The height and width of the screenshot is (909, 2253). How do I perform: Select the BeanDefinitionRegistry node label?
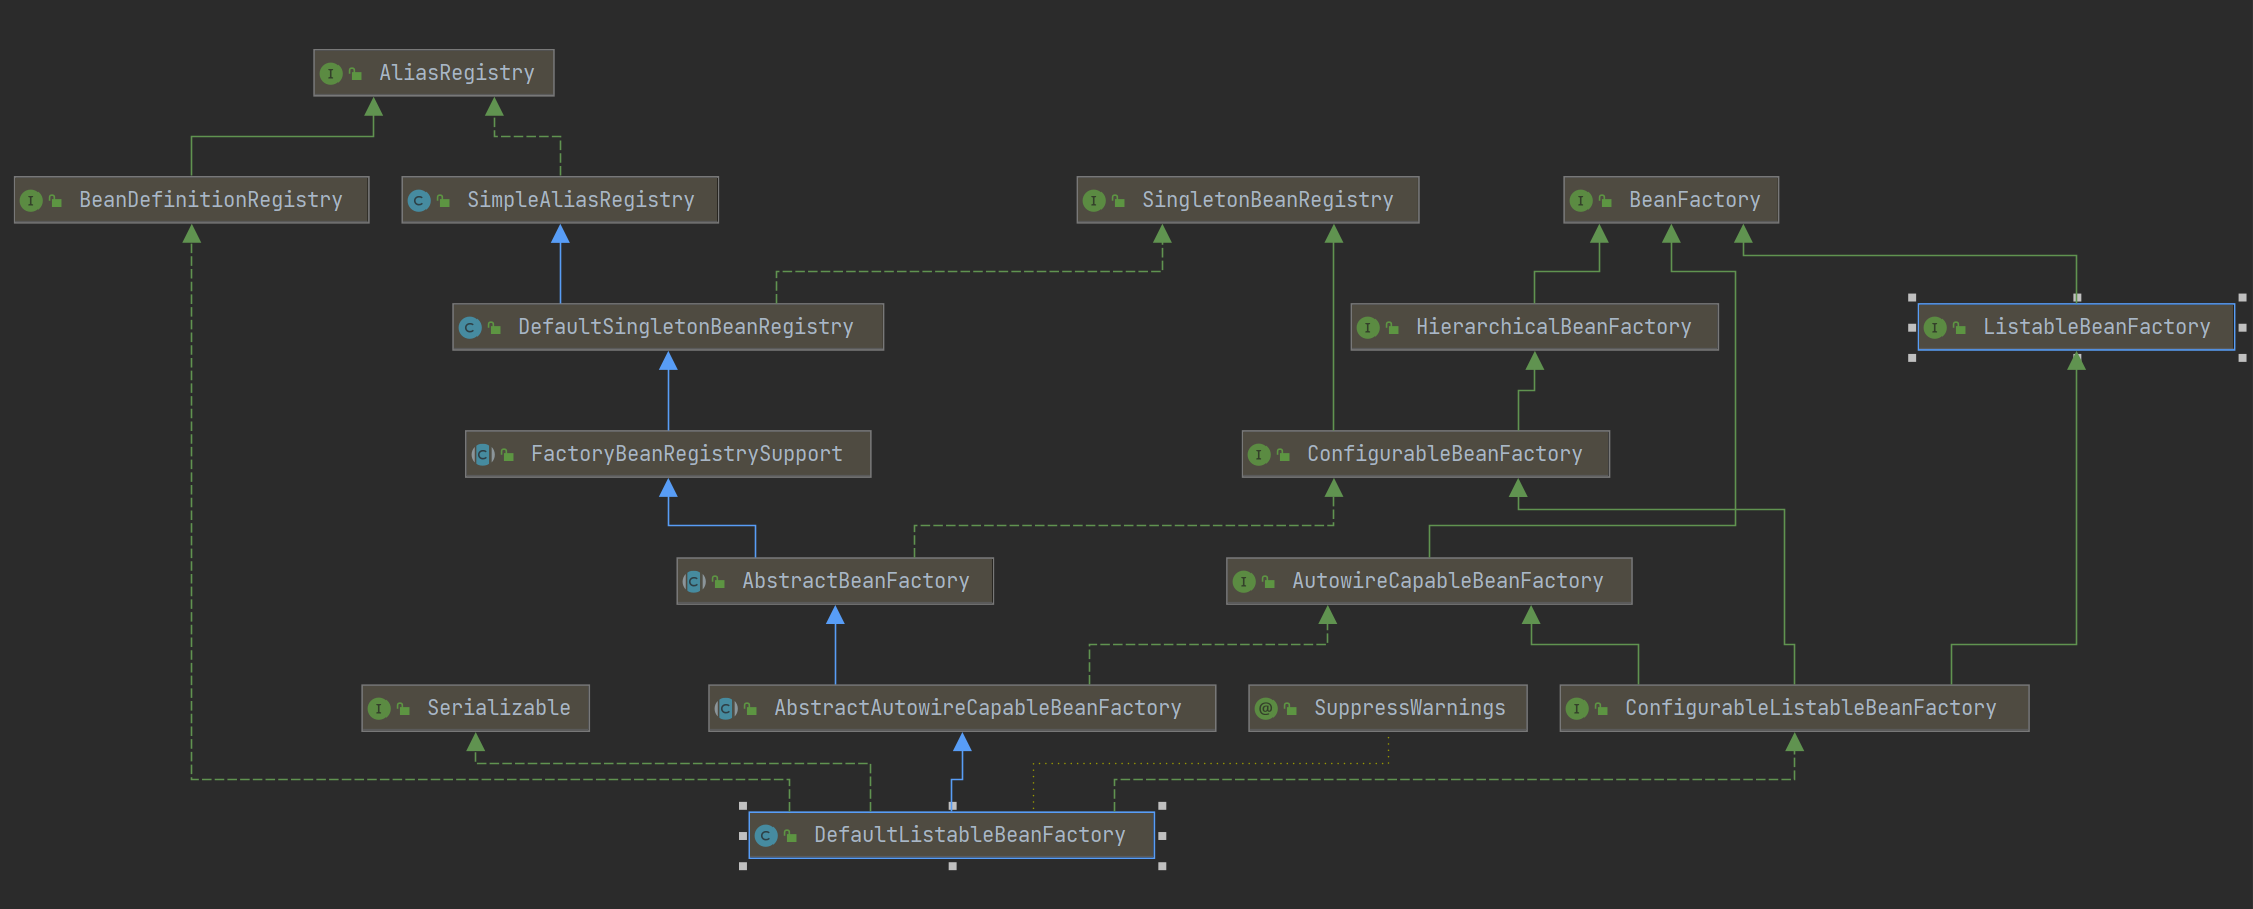point(210,200)
